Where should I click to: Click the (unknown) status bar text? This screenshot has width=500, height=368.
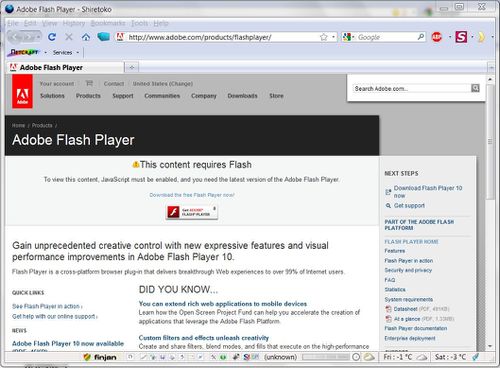click(280, 357)
